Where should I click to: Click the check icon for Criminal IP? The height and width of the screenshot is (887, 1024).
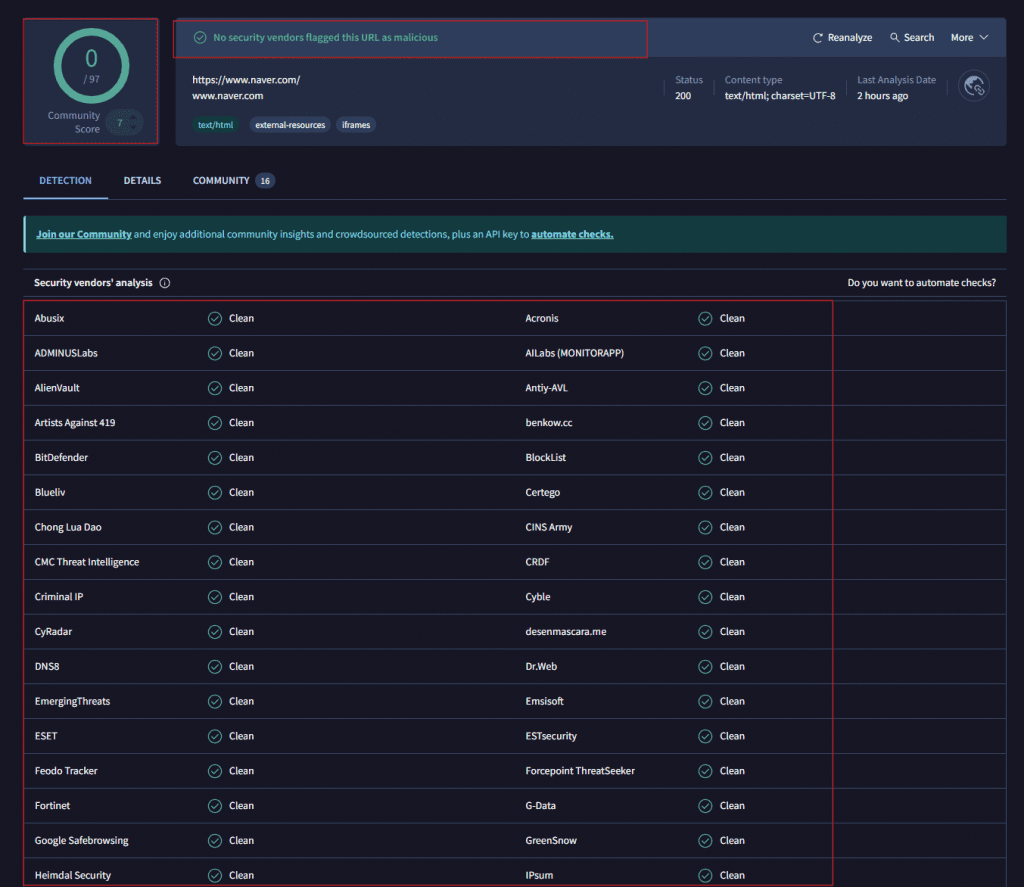pyautogui.click(x=215, y=597)
